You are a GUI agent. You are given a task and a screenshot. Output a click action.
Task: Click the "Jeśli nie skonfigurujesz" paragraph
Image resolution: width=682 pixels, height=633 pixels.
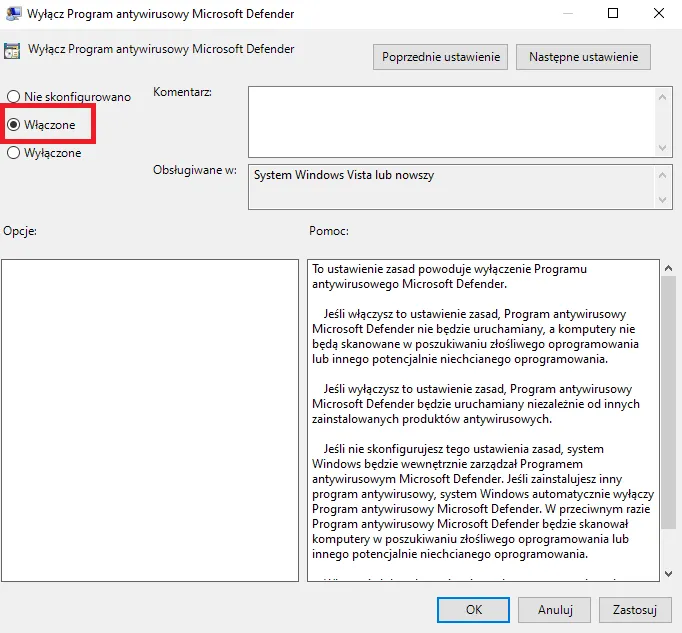483,501
